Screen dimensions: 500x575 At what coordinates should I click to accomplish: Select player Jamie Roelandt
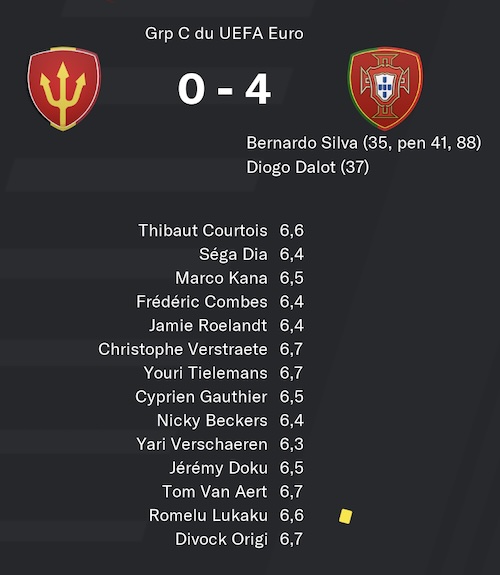208,325
